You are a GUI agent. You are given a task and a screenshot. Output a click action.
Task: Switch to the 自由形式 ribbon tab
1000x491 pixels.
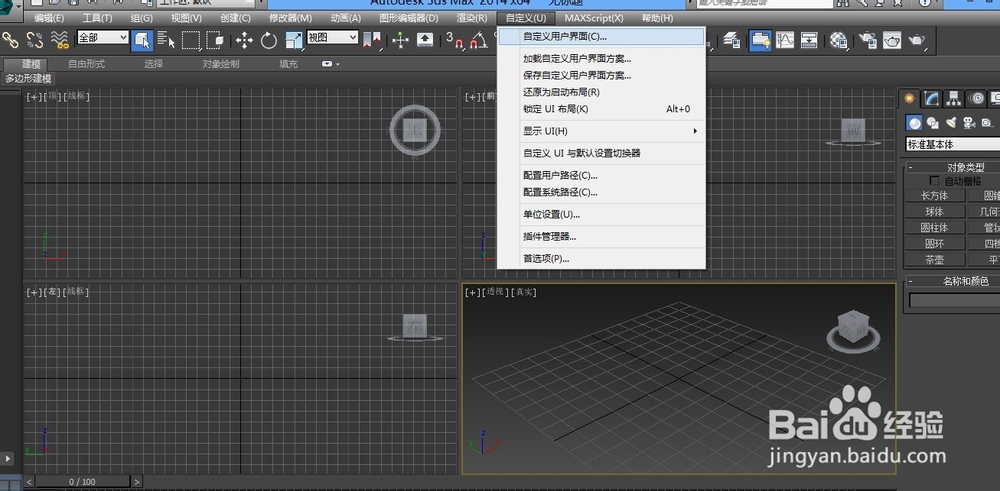click(x=86, y=64)
